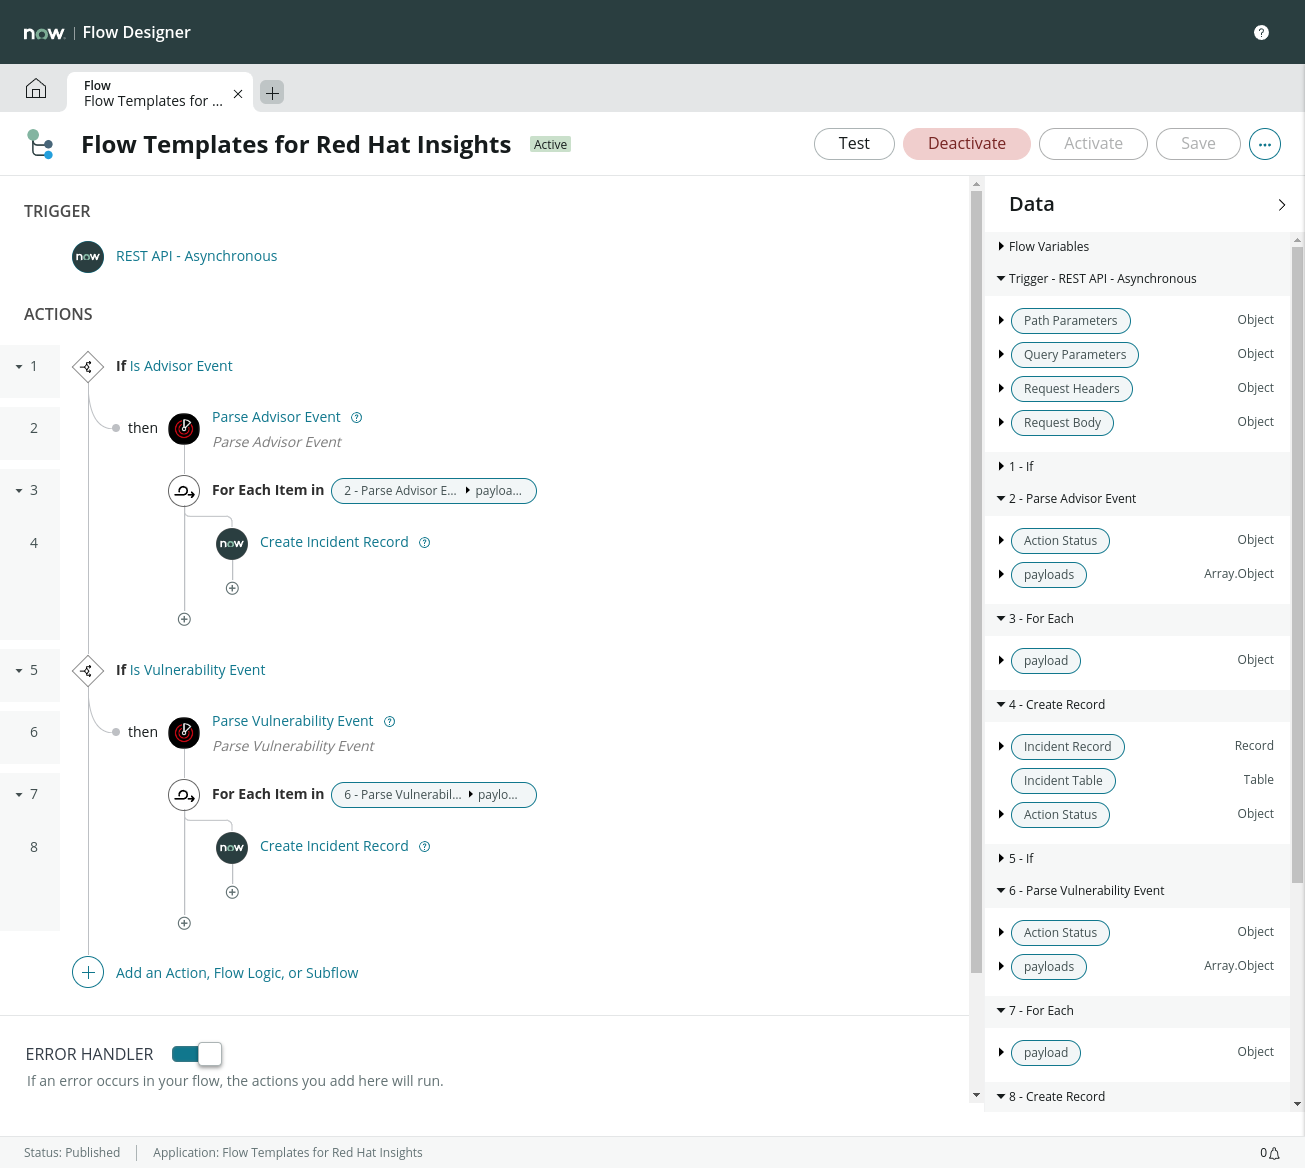Expand the Request Body data pill
The image size is (1305, 1168).
pyautogui.click(x=1001, y=422)
